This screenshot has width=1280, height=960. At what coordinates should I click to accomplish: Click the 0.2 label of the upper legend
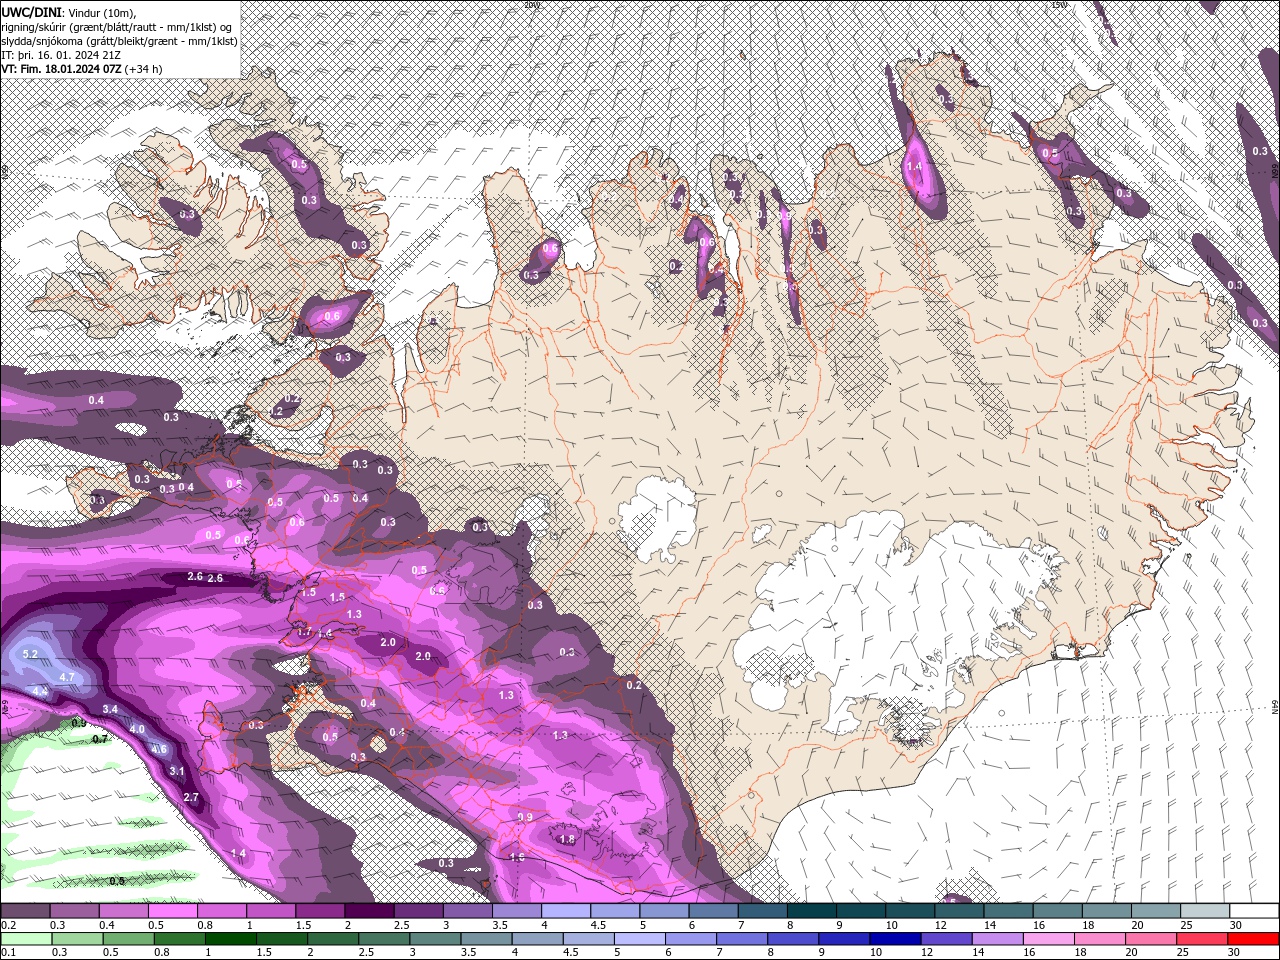coord(7,925)
